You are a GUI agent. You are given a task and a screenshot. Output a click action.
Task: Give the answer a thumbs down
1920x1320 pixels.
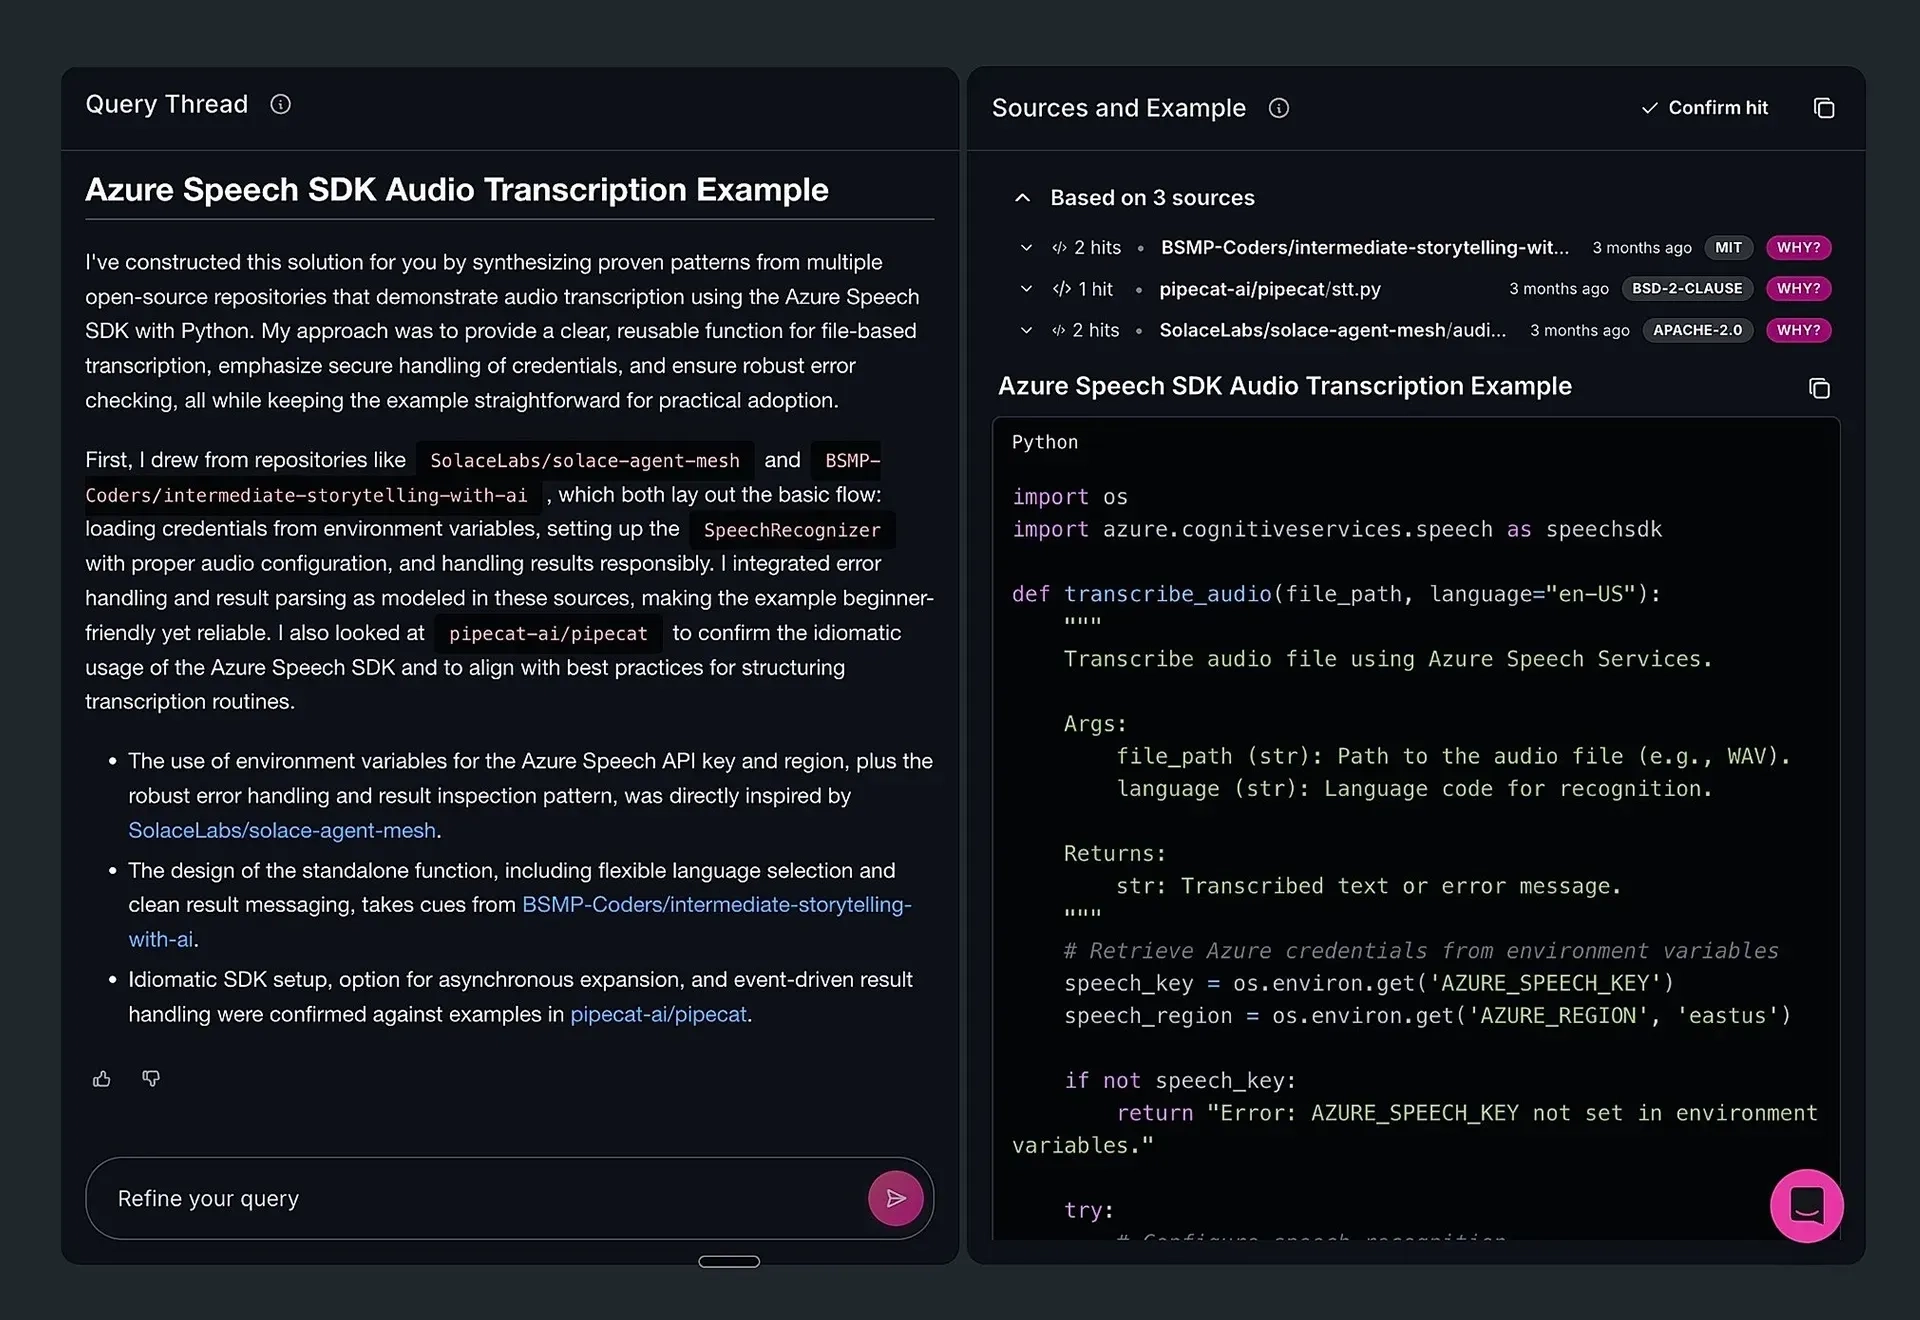coord(151,1078)
